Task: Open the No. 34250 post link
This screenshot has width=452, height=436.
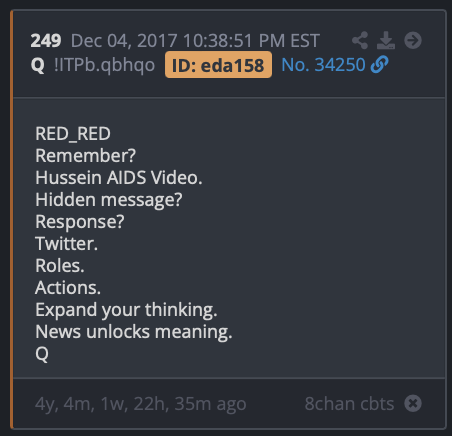Action: tap(323, 65)
